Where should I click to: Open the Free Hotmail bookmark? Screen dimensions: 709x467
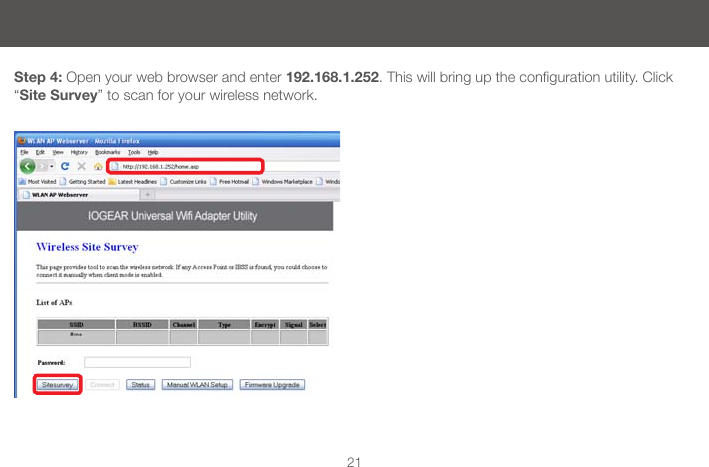point(230,182)
